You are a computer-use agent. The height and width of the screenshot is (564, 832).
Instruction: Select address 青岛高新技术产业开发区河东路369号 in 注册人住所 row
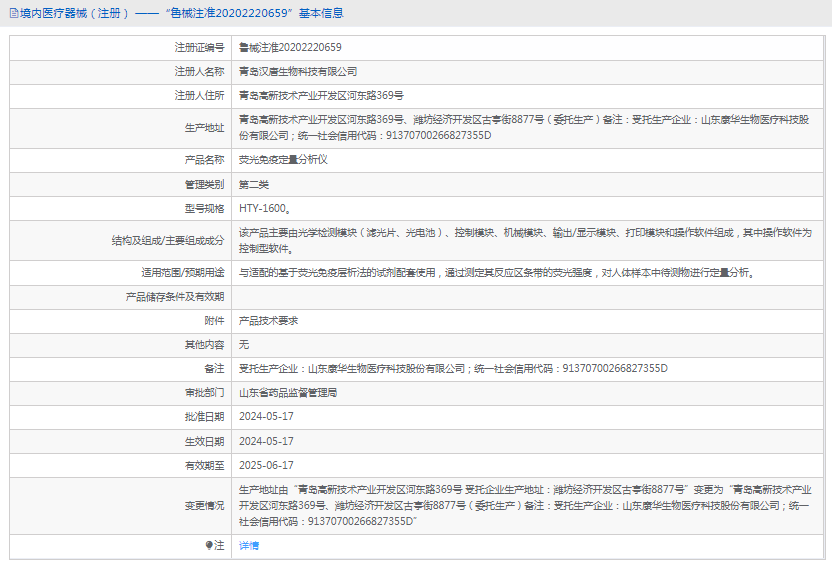click(321, 96)
